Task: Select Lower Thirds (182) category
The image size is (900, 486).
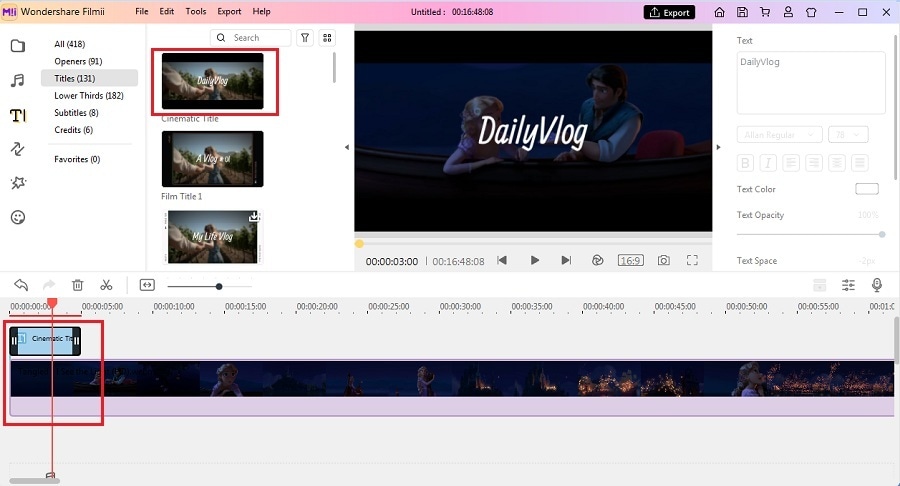Action: (x=89, y=96)
